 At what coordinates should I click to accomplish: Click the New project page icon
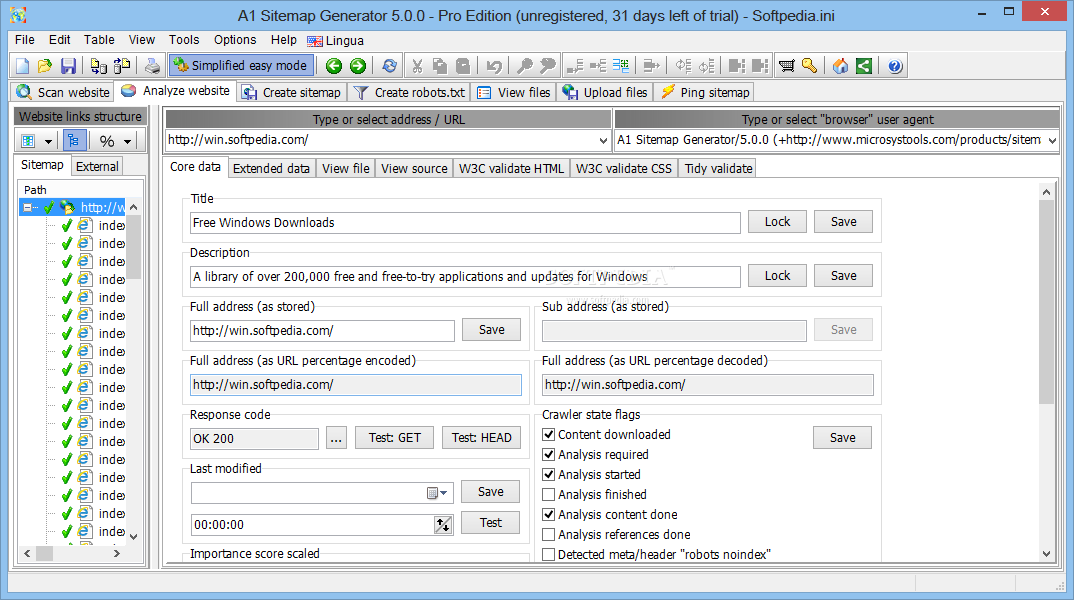(23, 66)
